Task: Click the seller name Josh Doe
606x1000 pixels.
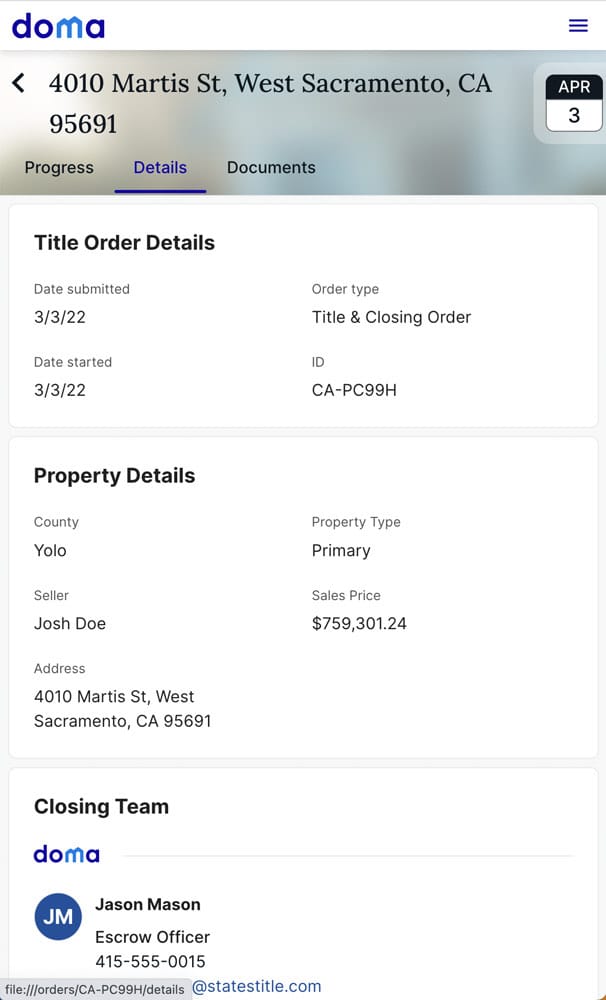Action: [x=70, y=624]
